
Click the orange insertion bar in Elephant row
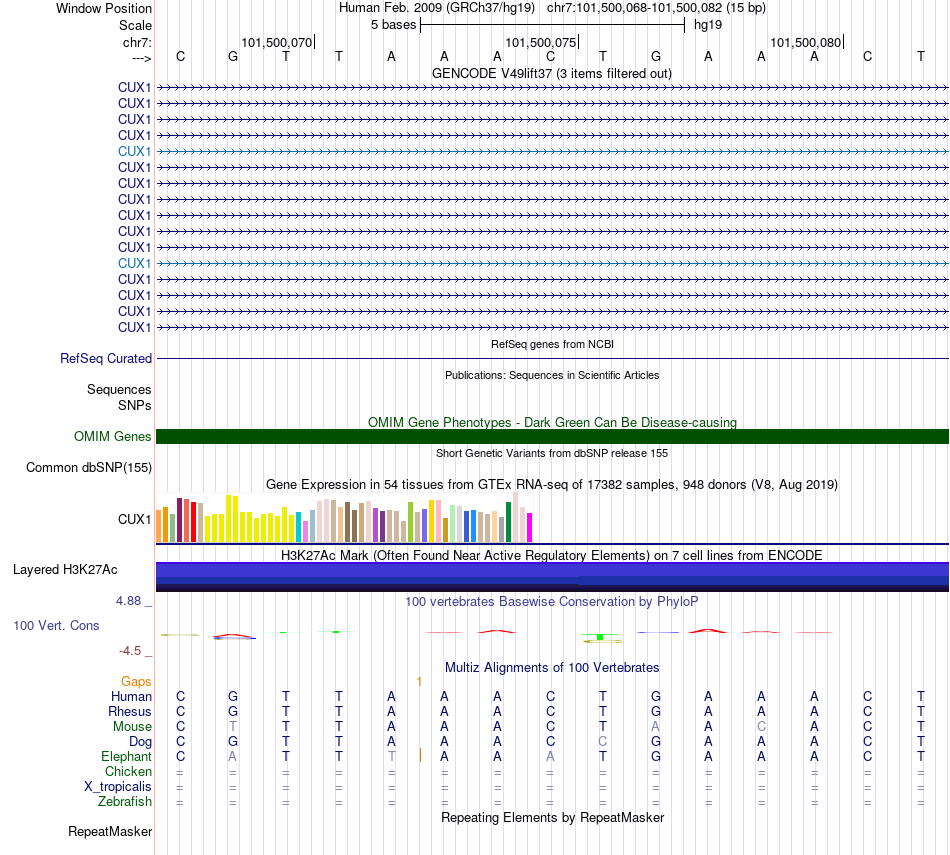420,755
